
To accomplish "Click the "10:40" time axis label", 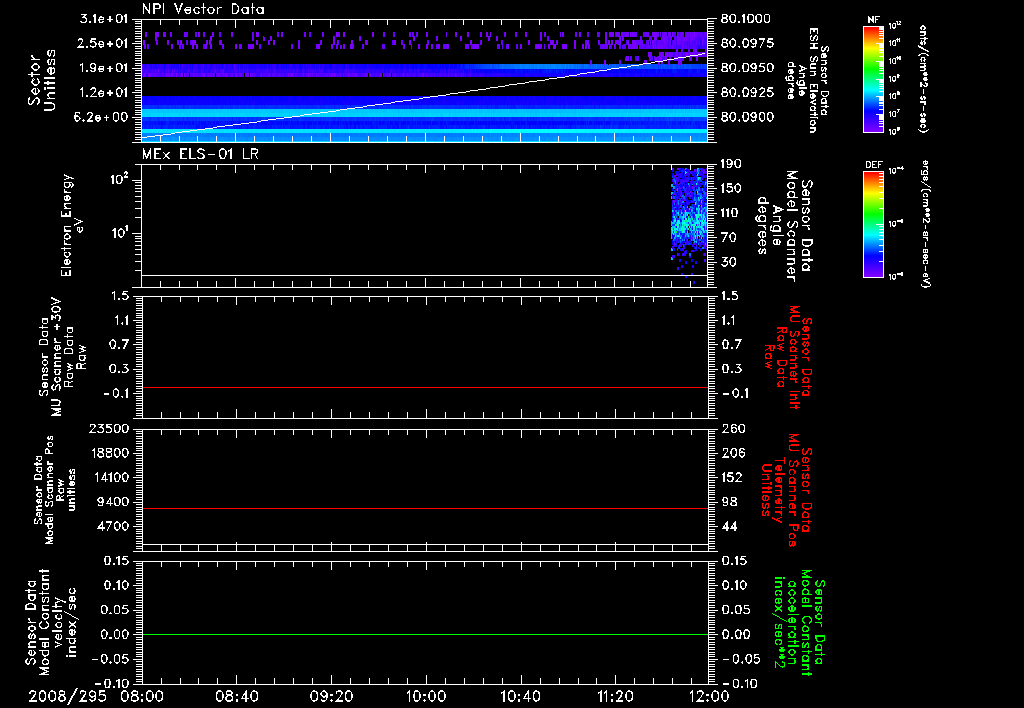I will pyautogui.click(x=520, y=696).
